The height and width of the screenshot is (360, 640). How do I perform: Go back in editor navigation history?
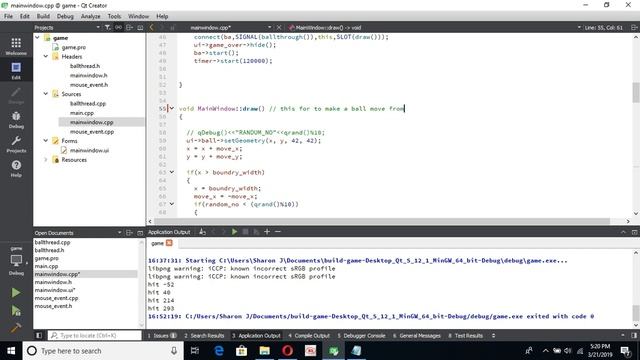pyautogui.click(x=151, y=27)
